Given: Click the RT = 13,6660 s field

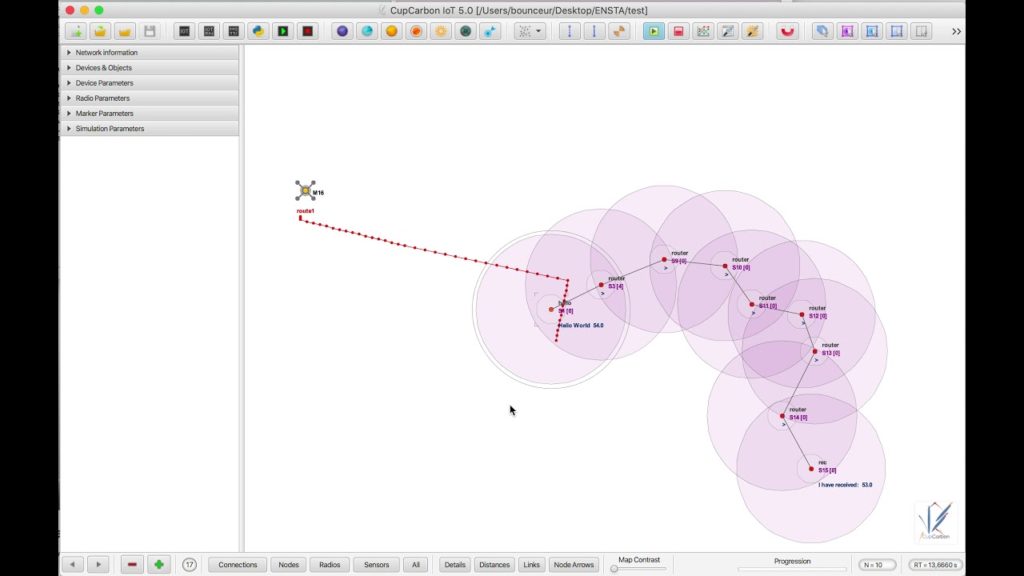Looking at the screenshot, I should (x=935, y=565).
